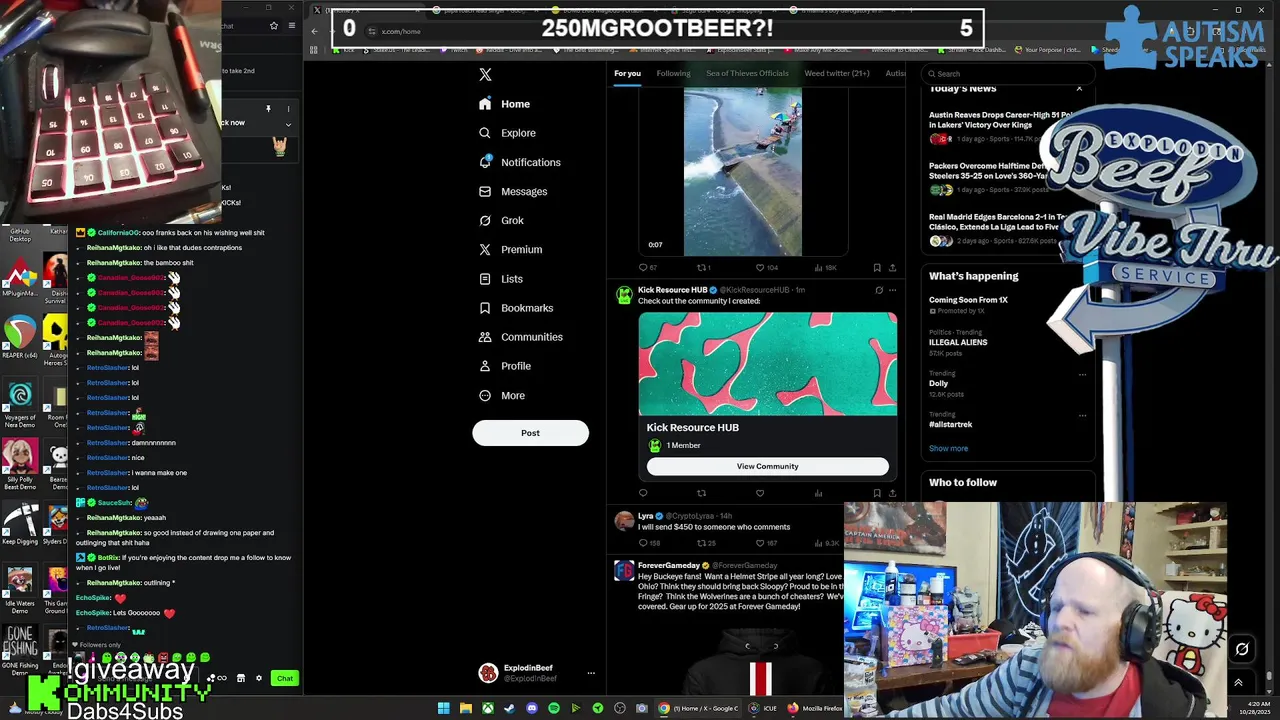Open Spotify from the taskbar
The image size is (1280, 720).
(553, 708)
